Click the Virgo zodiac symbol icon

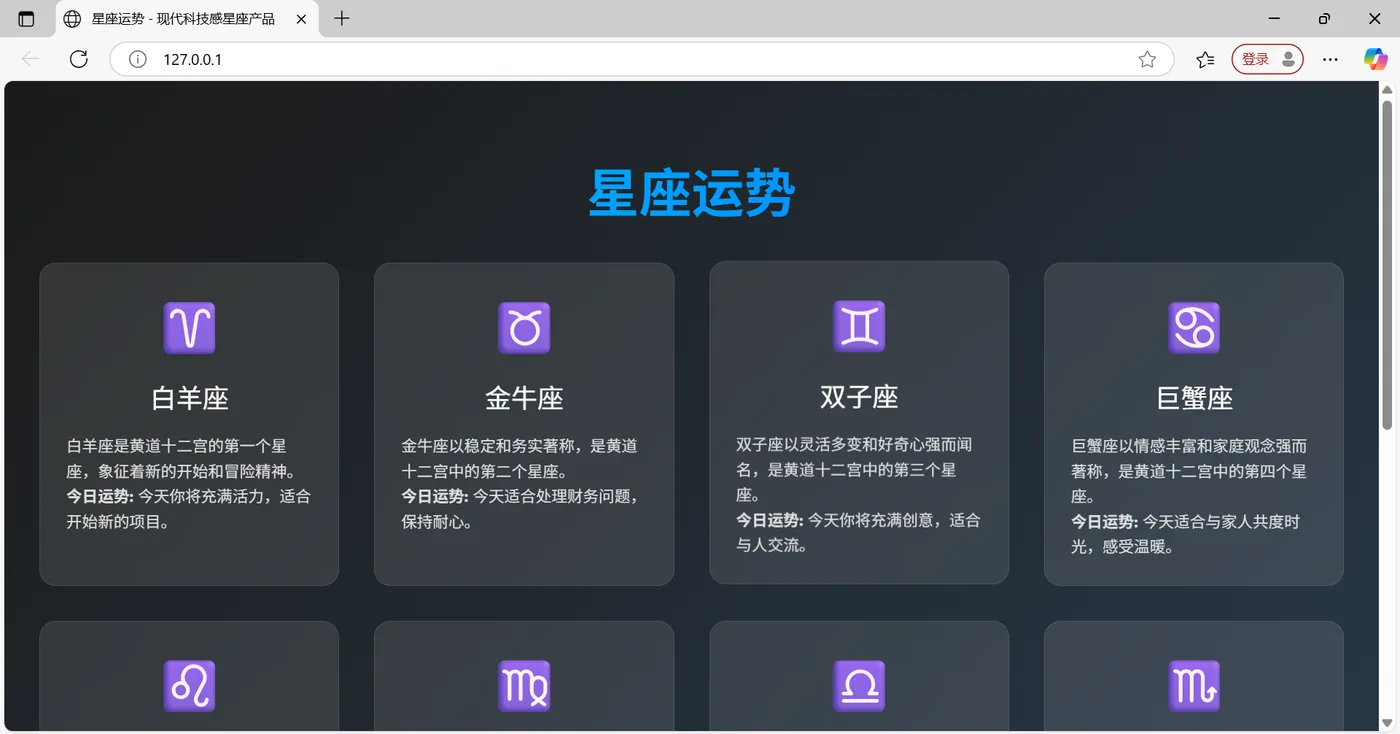pyautogui.click(x=524, y=686)
